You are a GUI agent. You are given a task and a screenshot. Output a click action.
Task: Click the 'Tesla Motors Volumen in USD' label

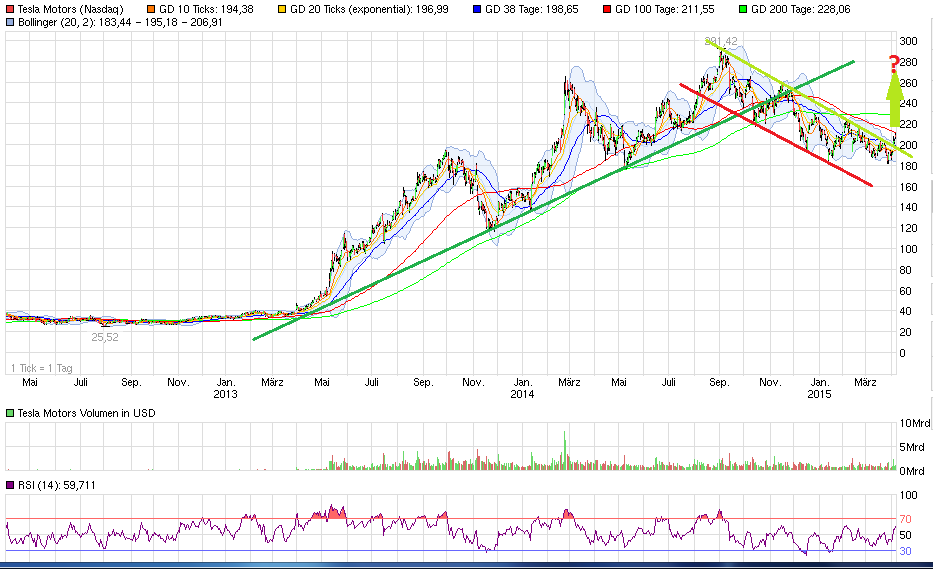pos(86,413)
